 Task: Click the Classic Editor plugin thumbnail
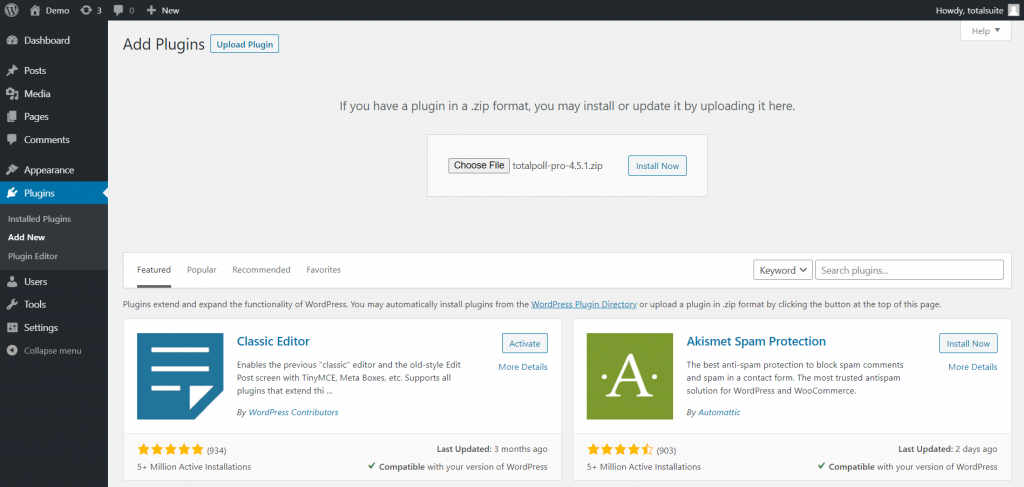pyautogui.click(x=180, y=376)
